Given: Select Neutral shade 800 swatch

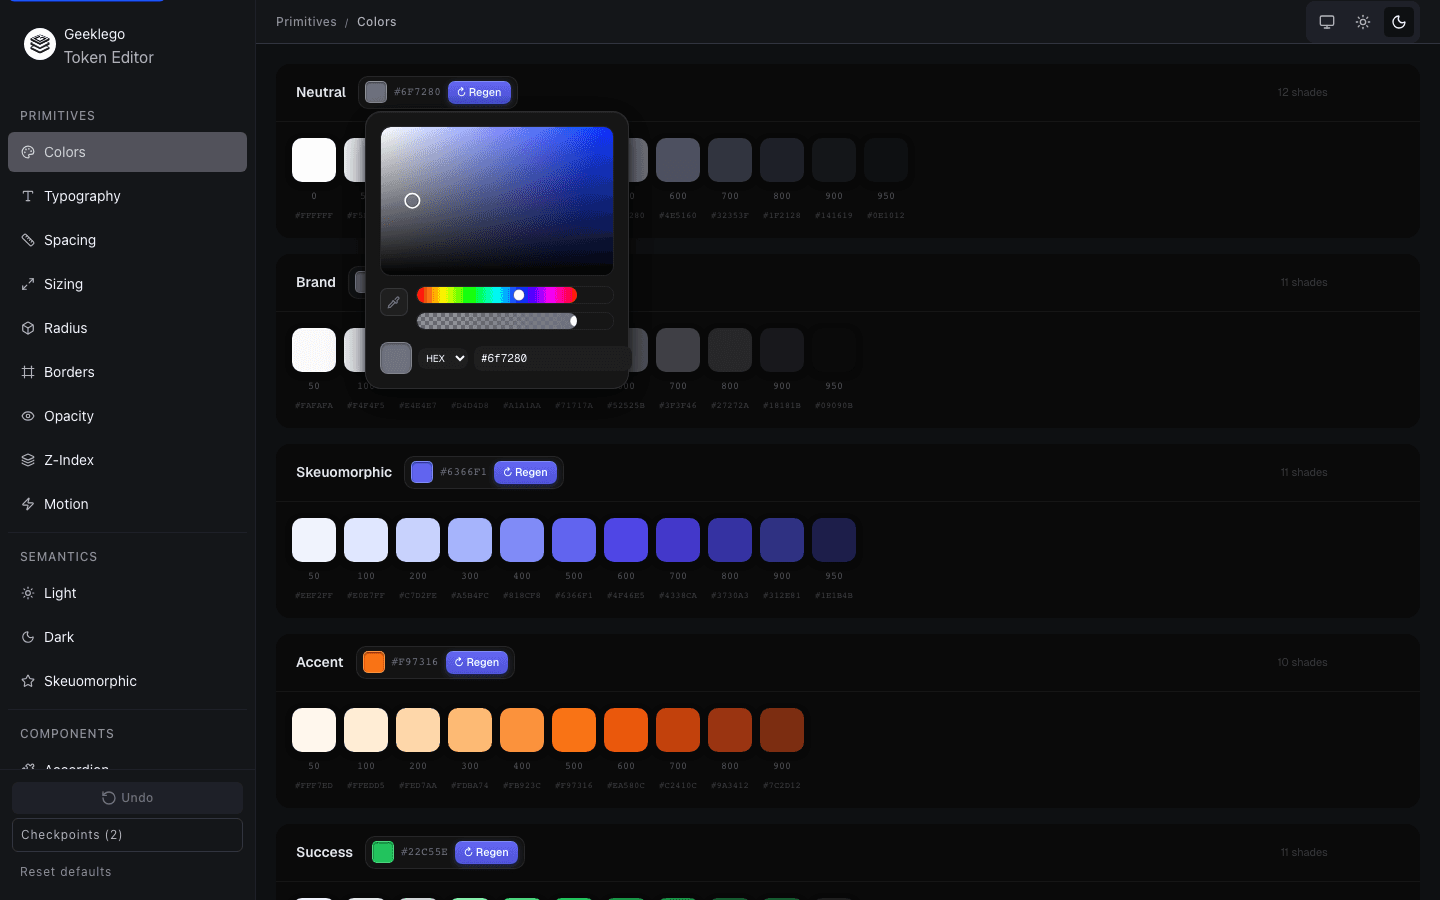Looking at the screenshot, I should (x=782, y=160).
